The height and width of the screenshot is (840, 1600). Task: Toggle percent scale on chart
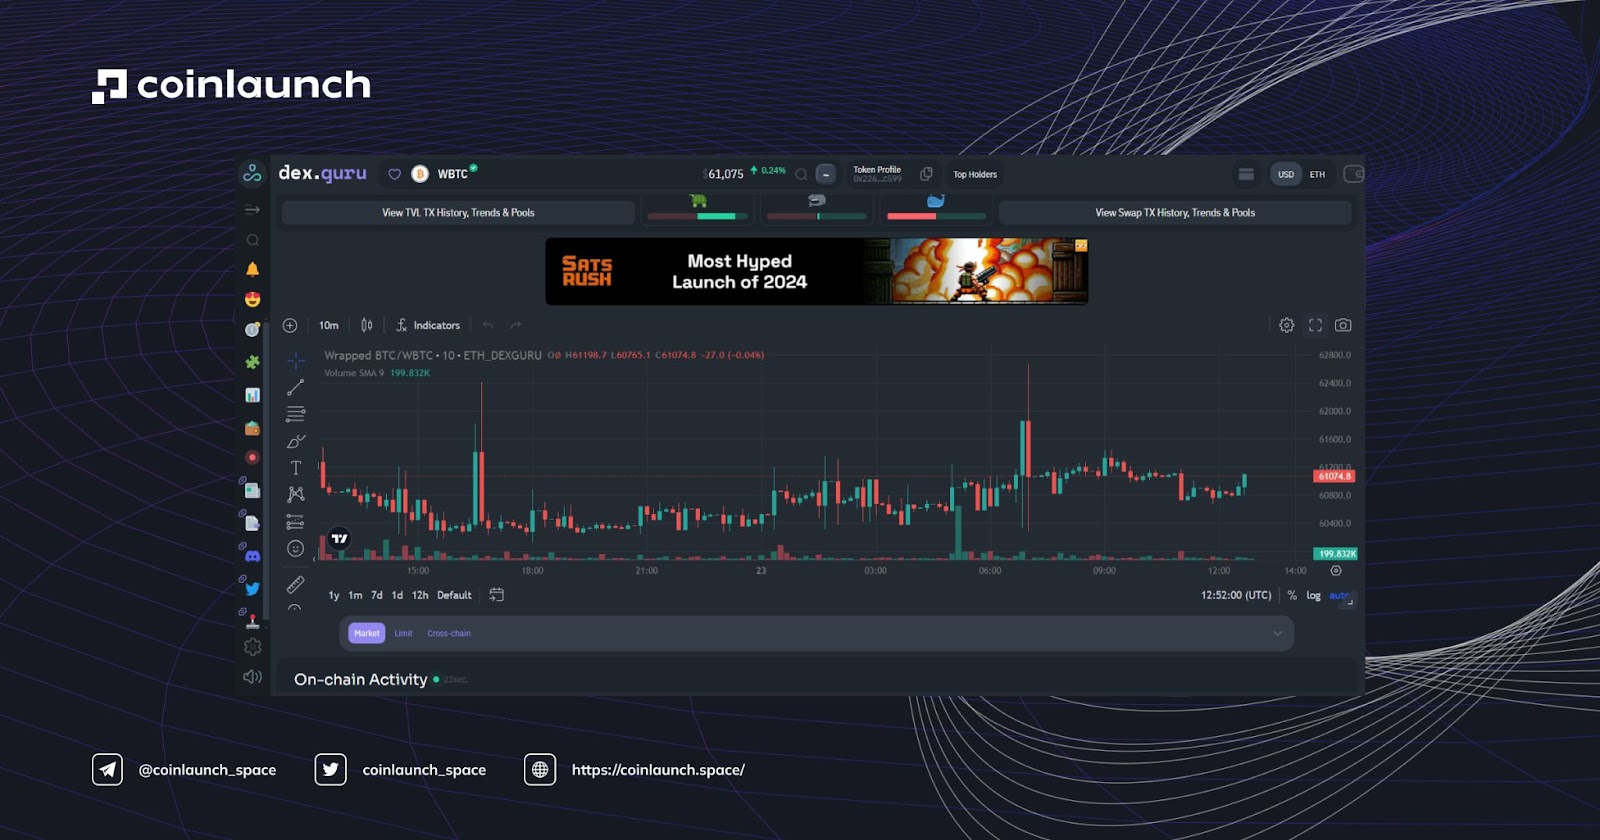click(x=1292, y=595)
